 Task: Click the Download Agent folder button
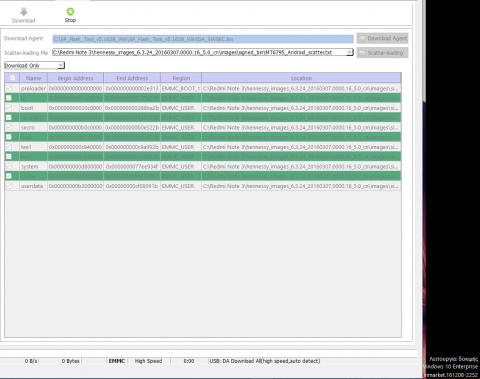coord(382,38)
